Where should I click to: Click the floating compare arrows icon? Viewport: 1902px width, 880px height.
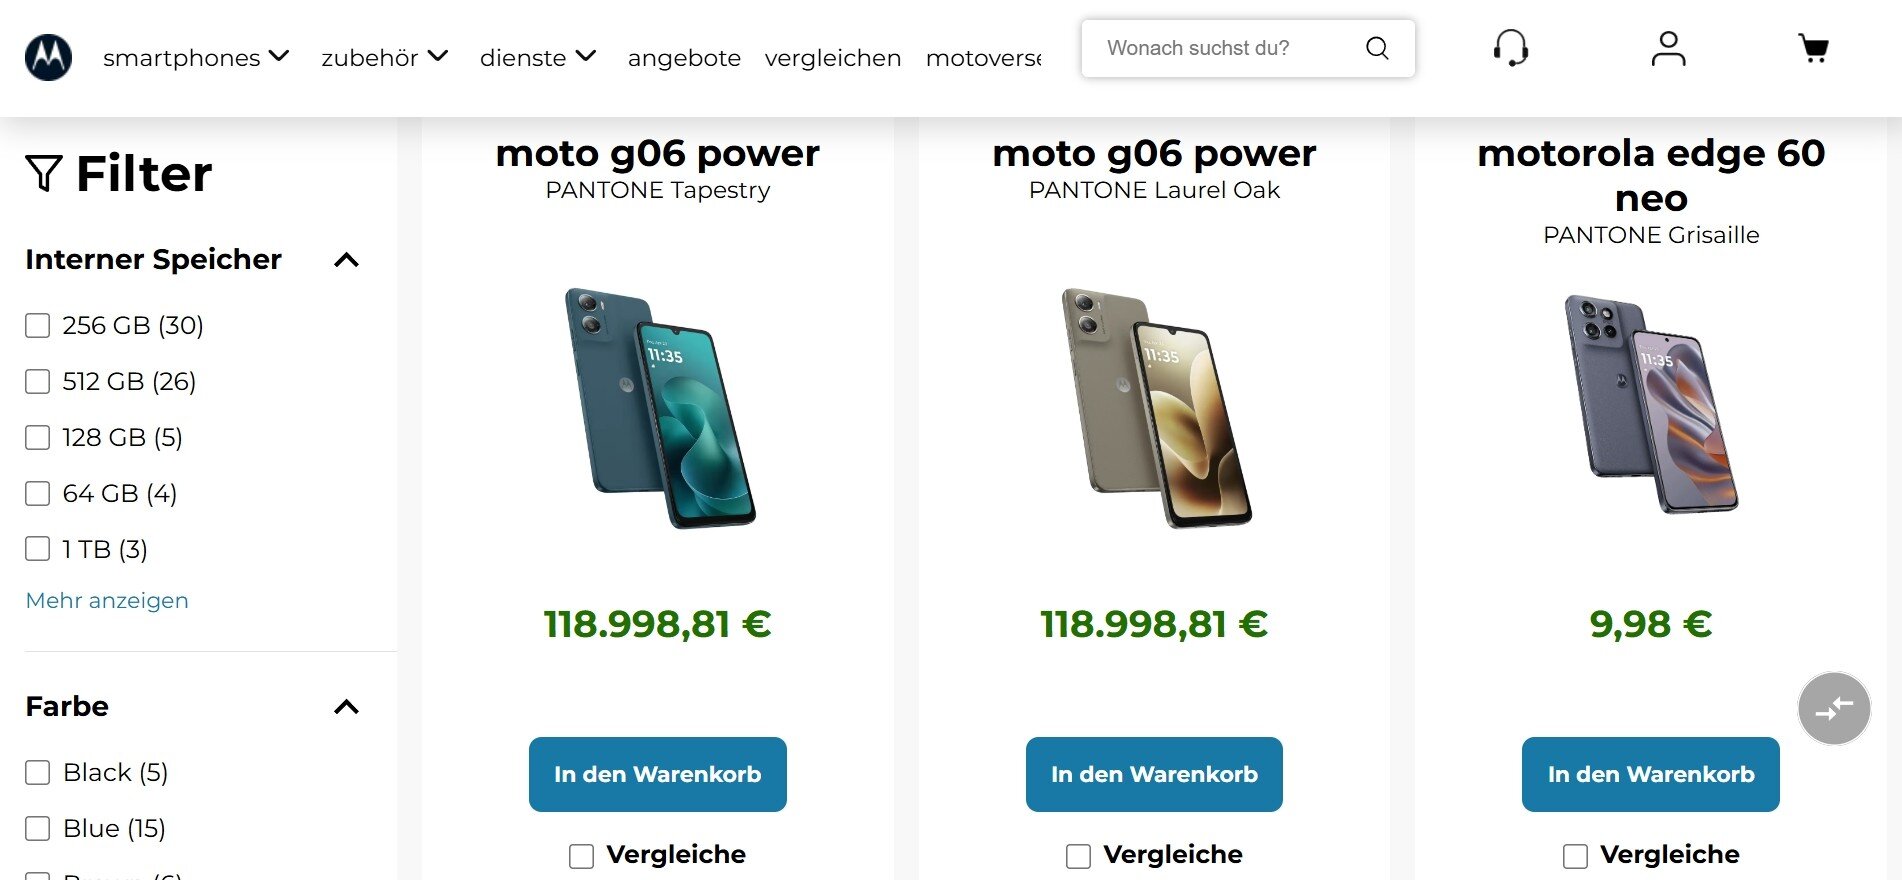click(1833, 708)
